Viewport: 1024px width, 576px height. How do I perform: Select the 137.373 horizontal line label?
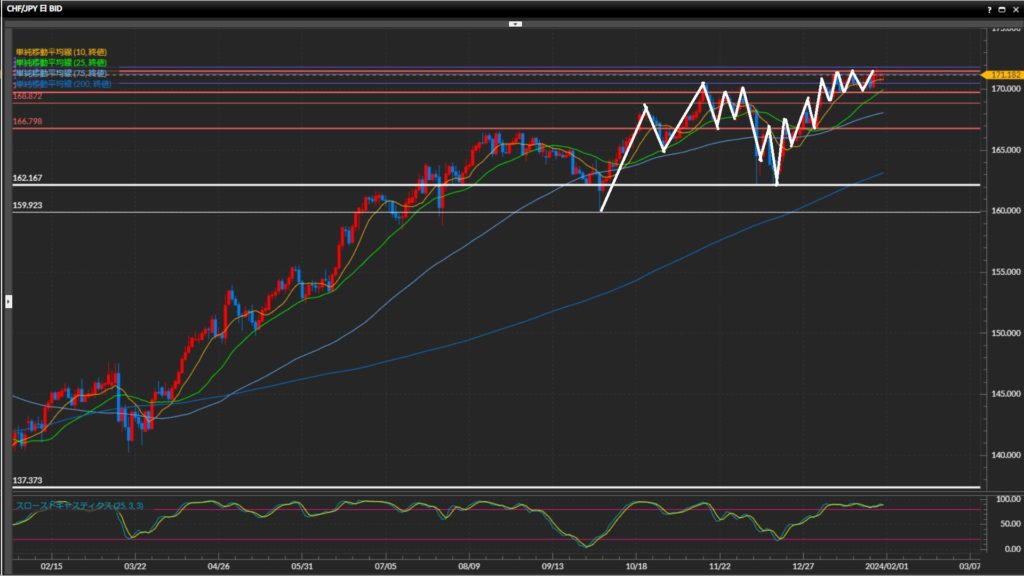tap(27, 481)
